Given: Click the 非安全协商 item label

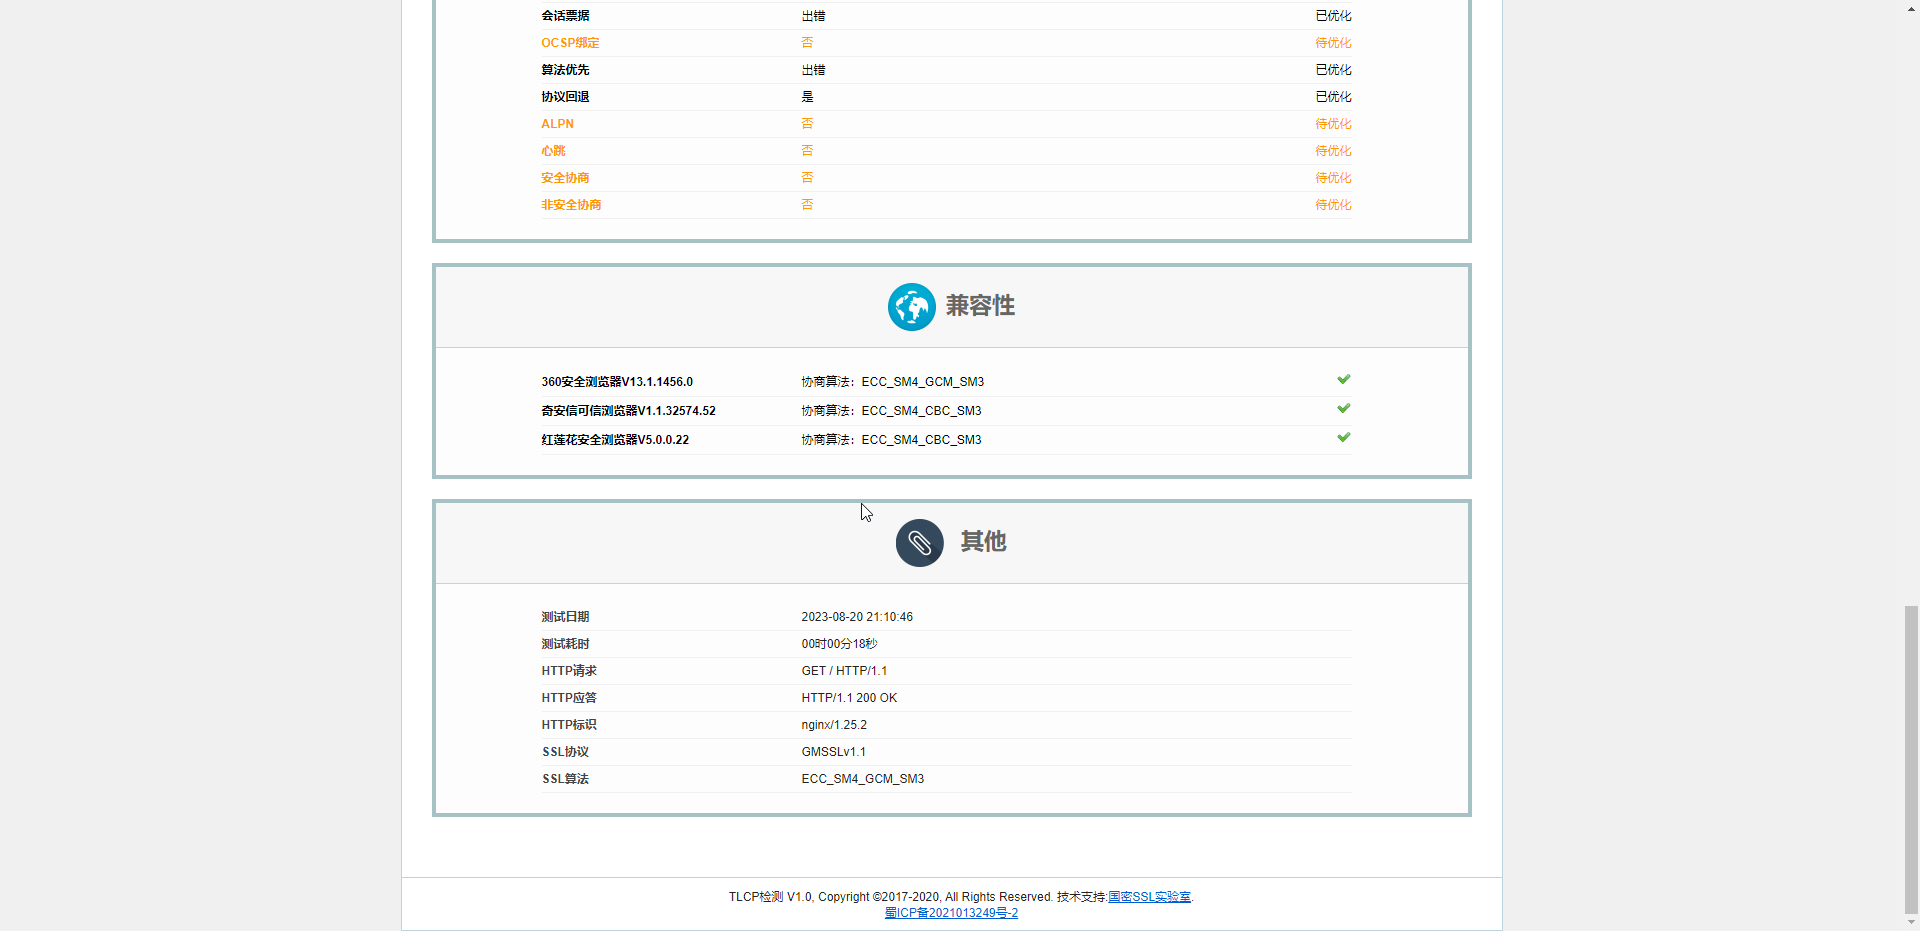Looking at the screenshot, I should (x=571, y=205).
